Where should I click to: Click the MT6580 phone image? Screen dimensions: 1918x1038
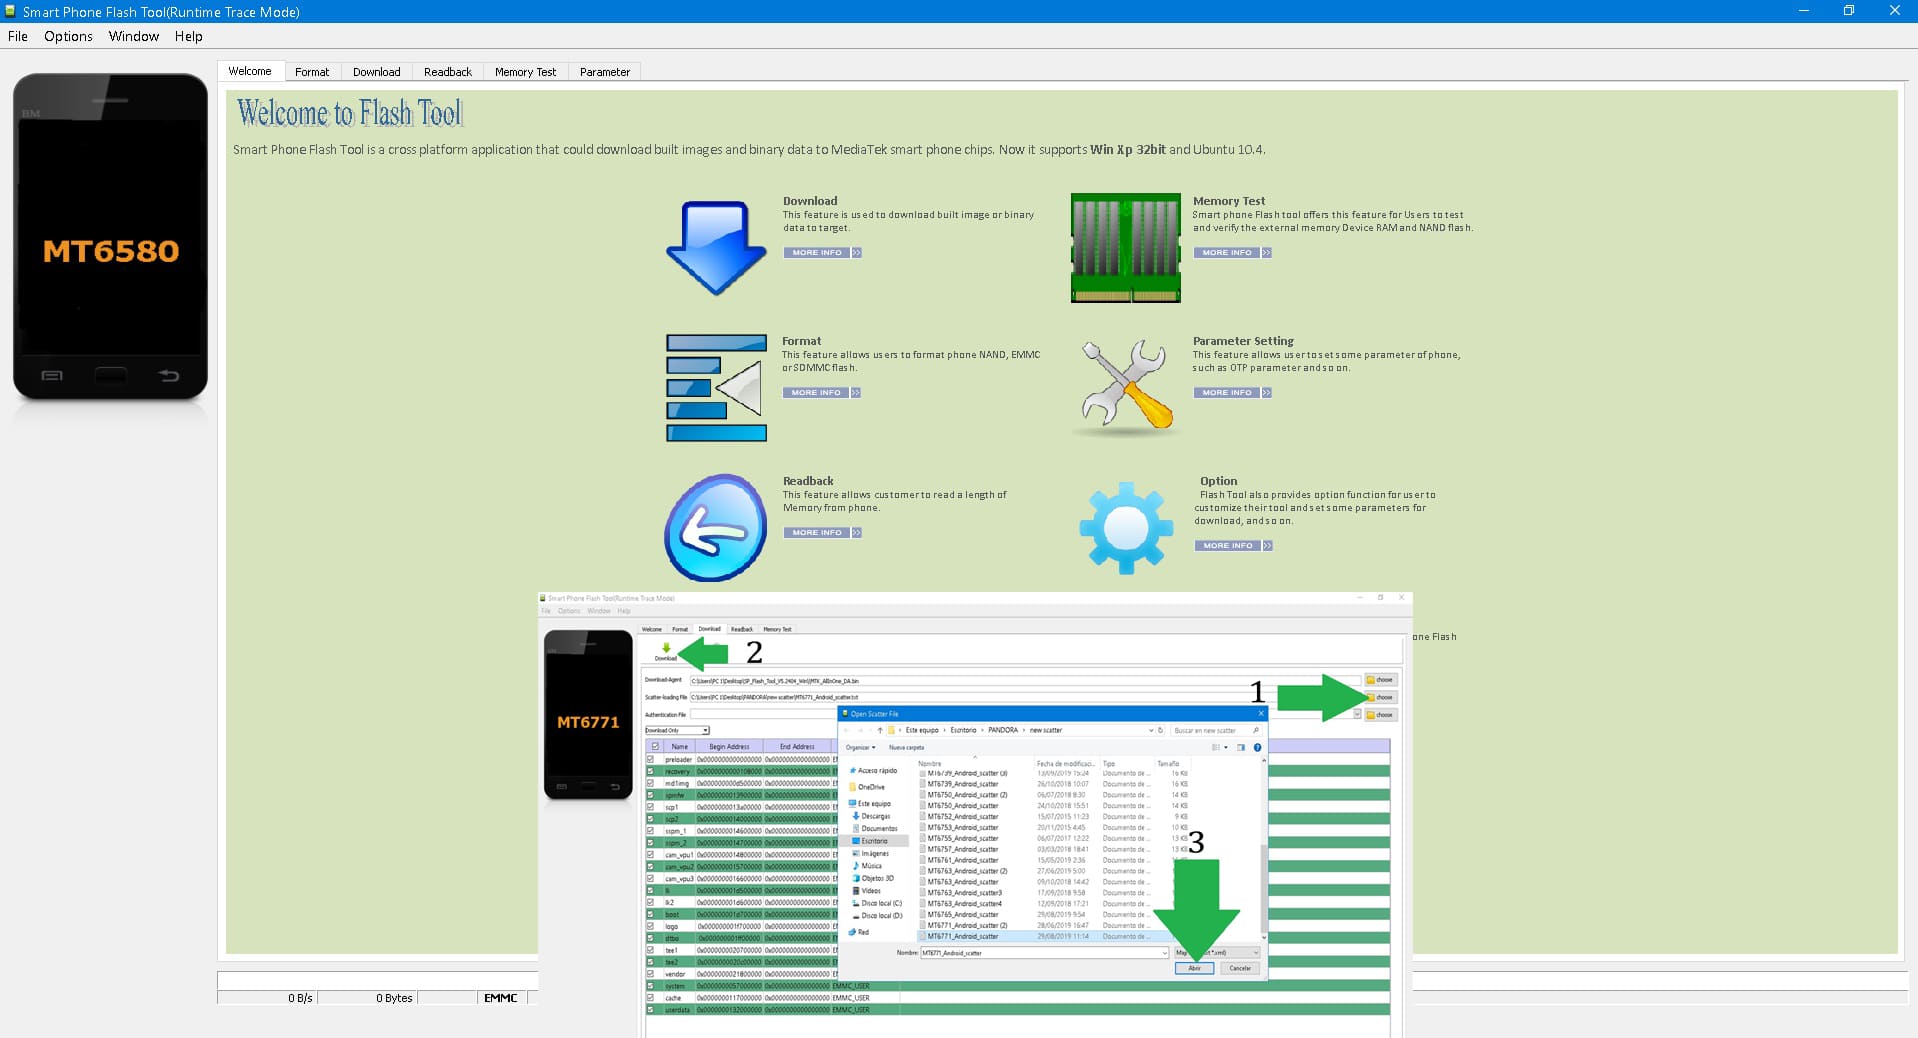pyautogui.click(x=110, y=236)
